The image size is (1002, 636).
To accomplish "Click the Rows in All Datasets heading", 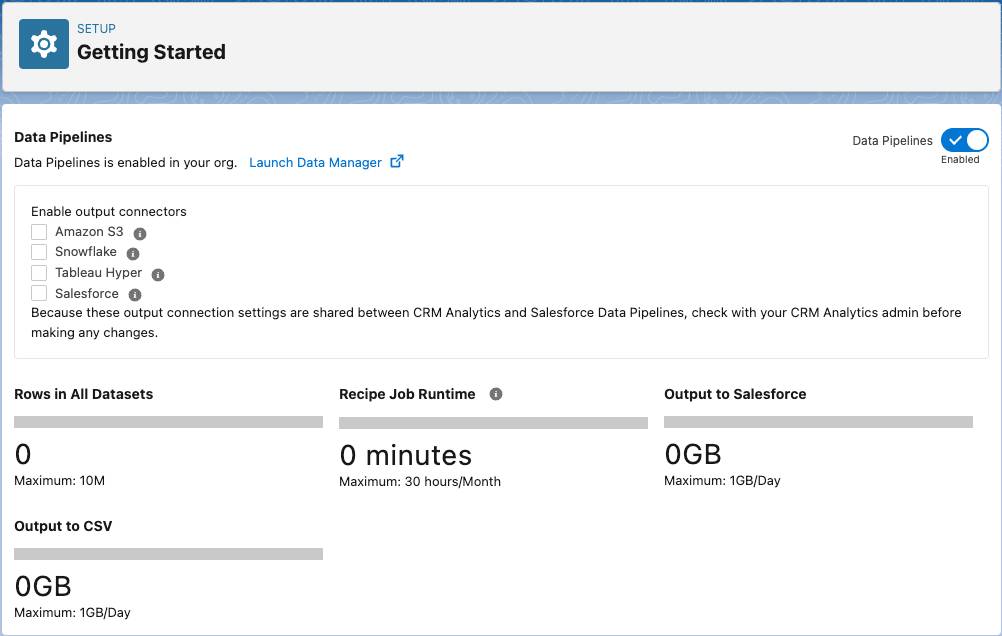I will pyautogui.click(x=84, y=394).
